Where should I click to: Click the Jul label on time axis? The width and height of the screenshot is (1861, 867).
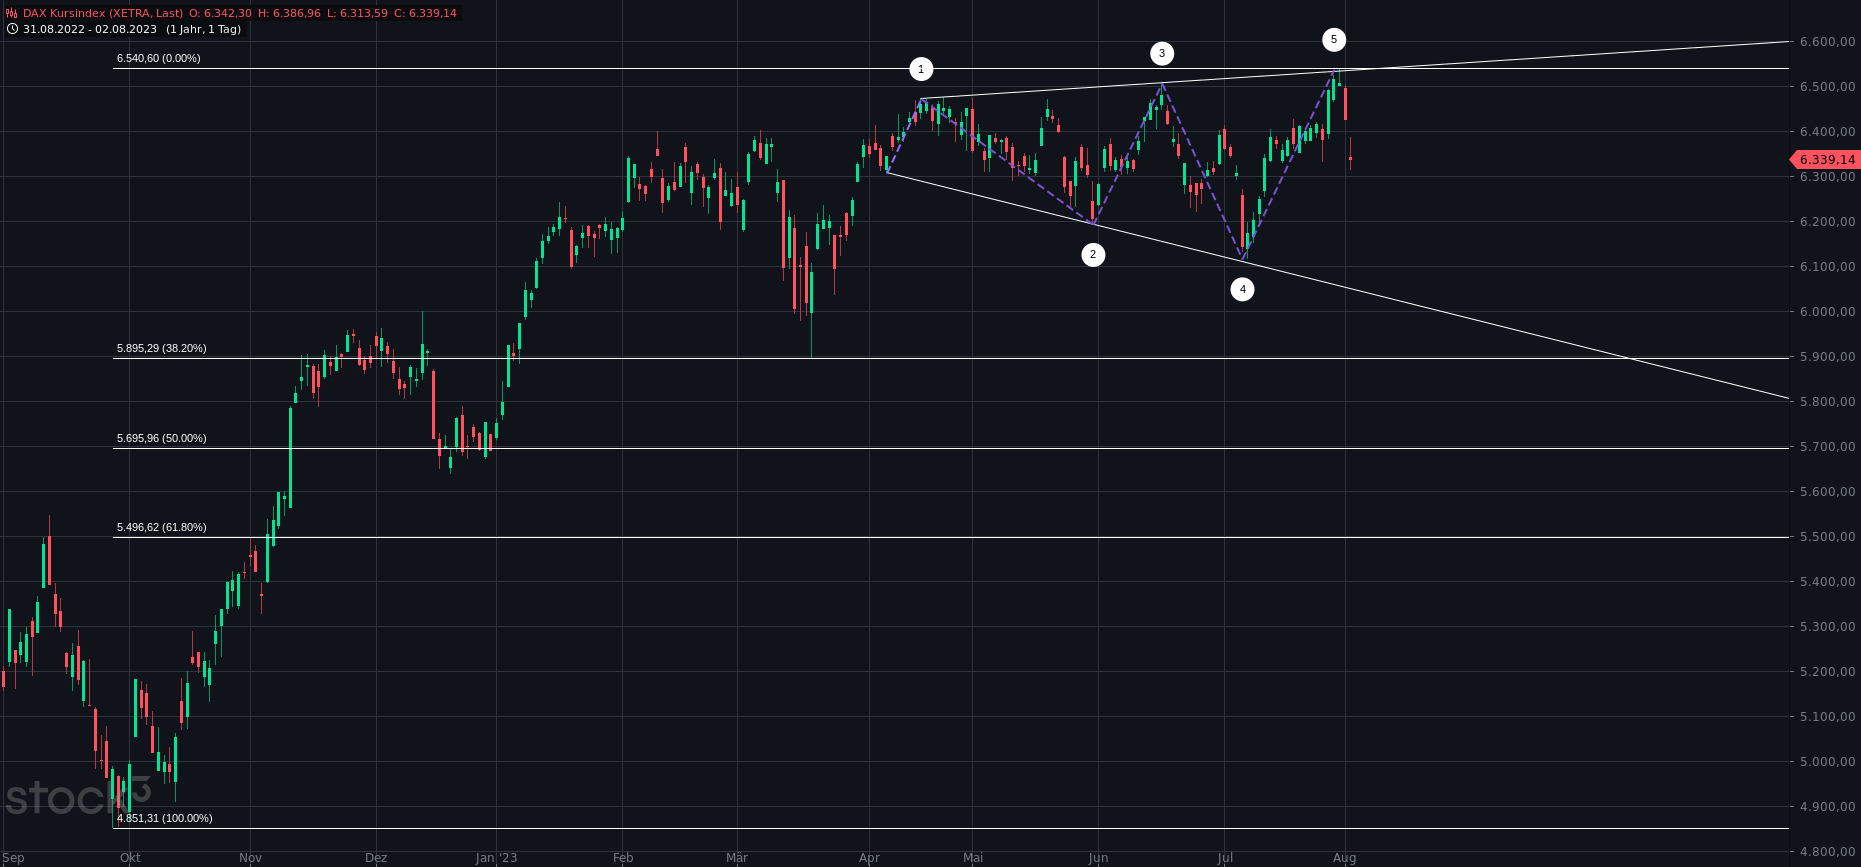1225,858
